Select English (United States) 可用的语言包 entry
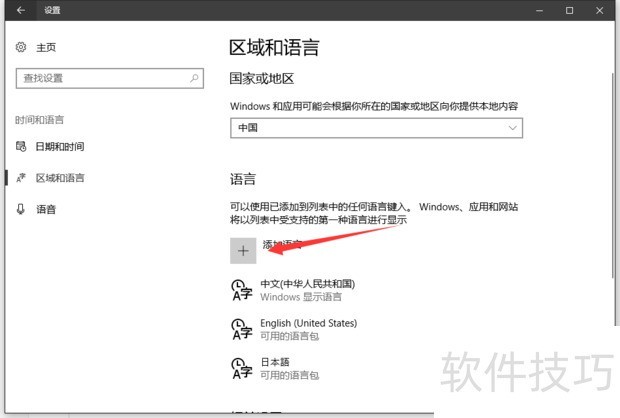 click(308, 329)
